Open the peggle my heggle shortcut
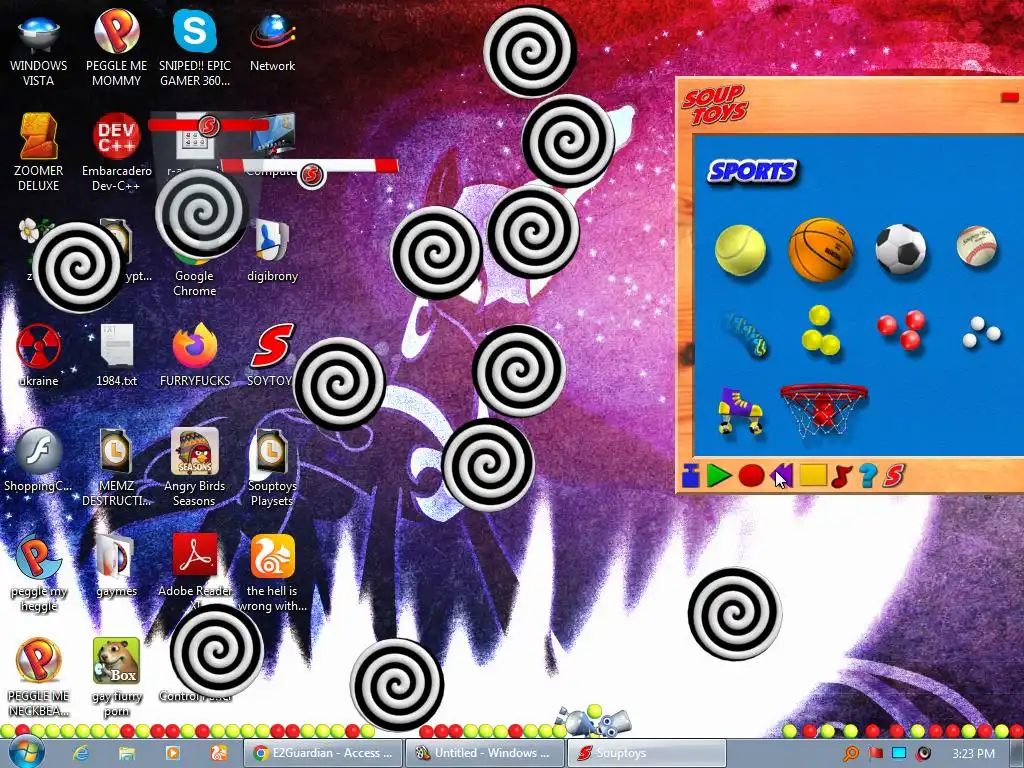 point(39,573)
